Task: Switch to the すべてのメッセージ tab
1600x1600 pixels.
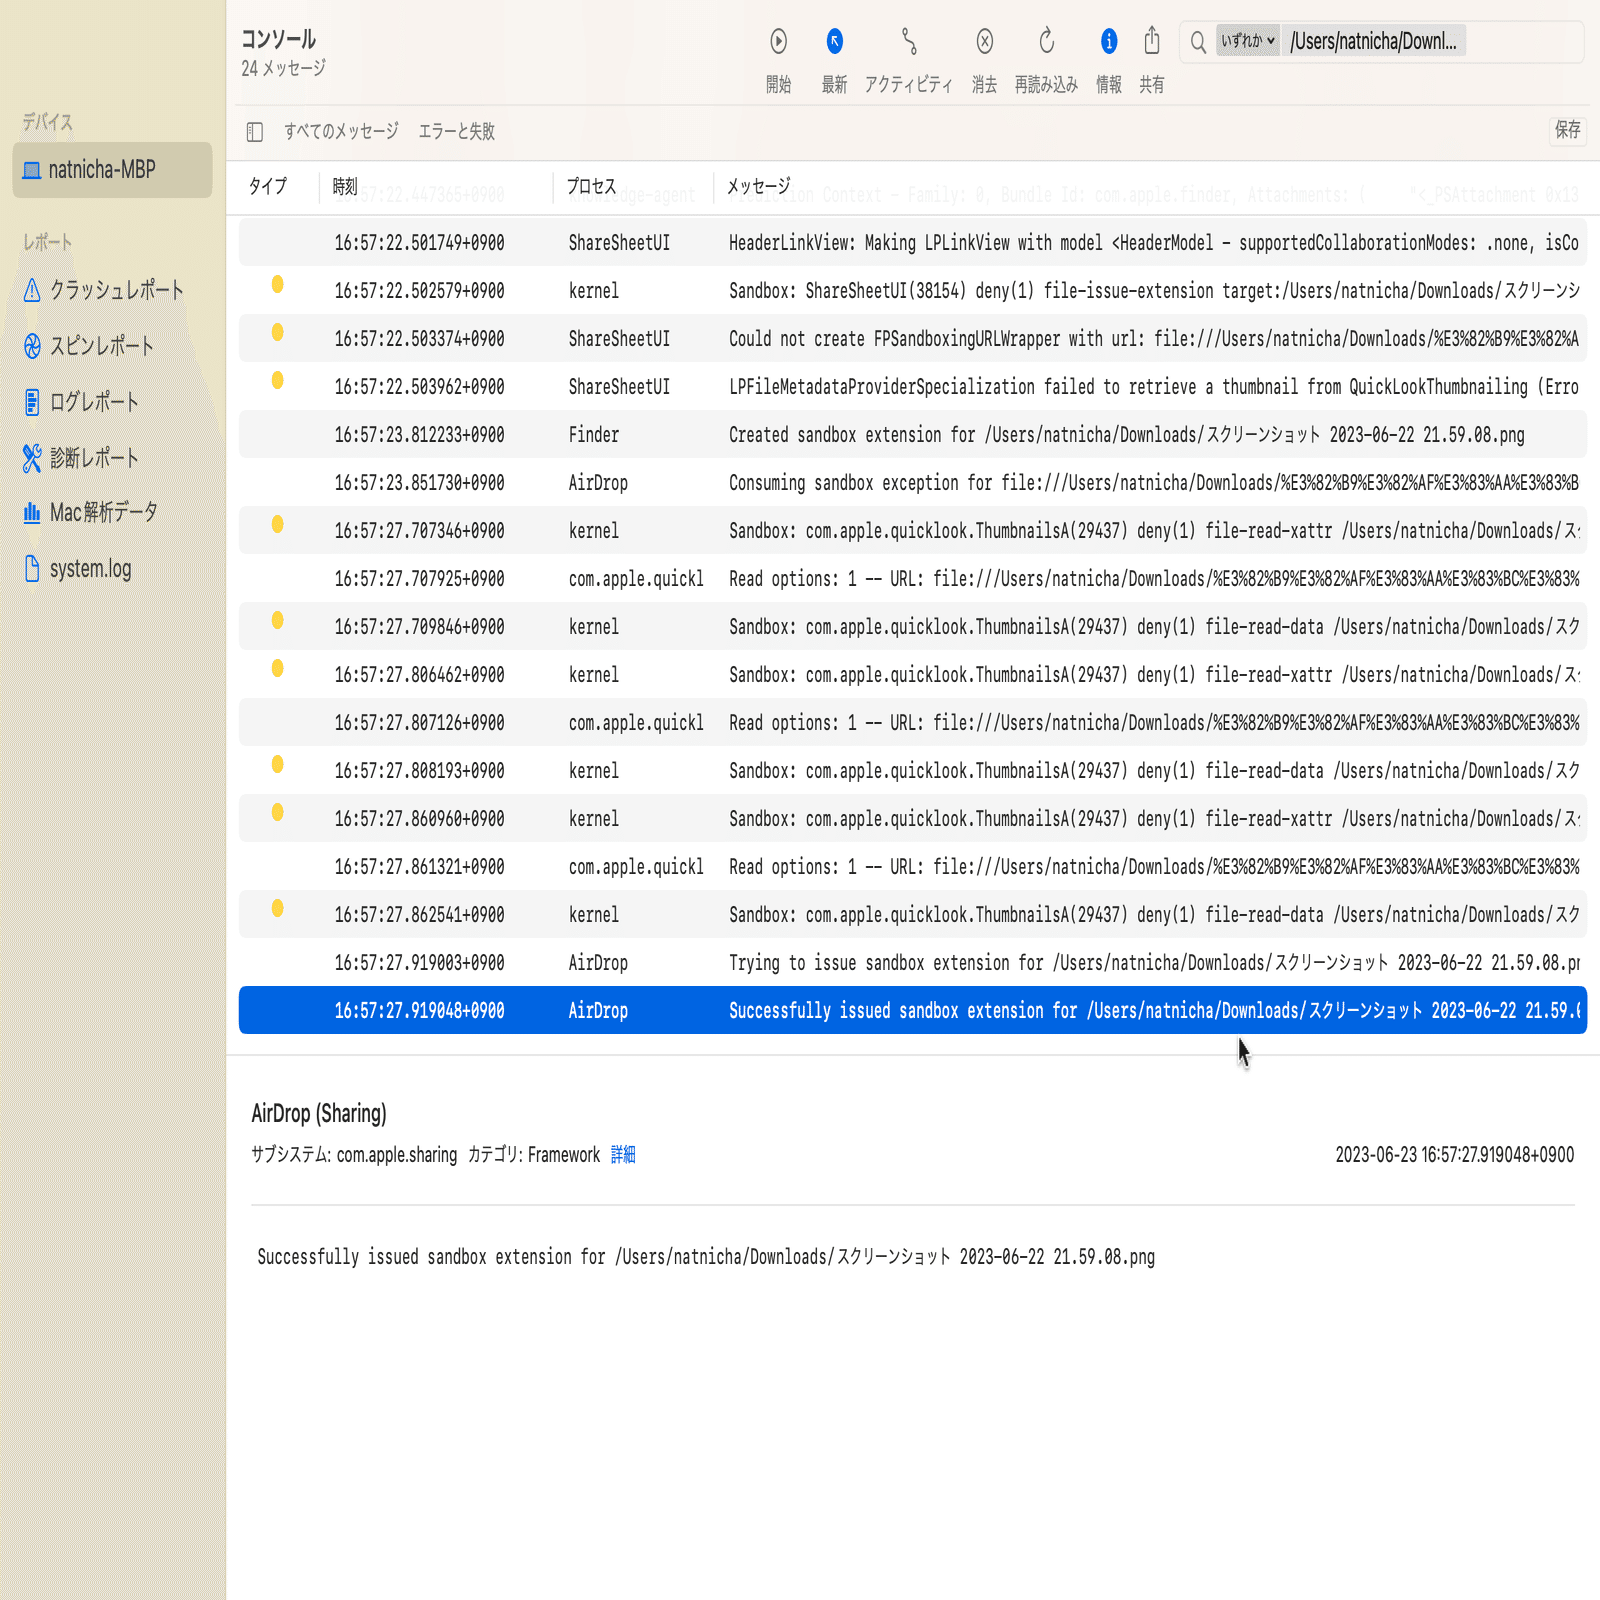Action: point(343,131)
